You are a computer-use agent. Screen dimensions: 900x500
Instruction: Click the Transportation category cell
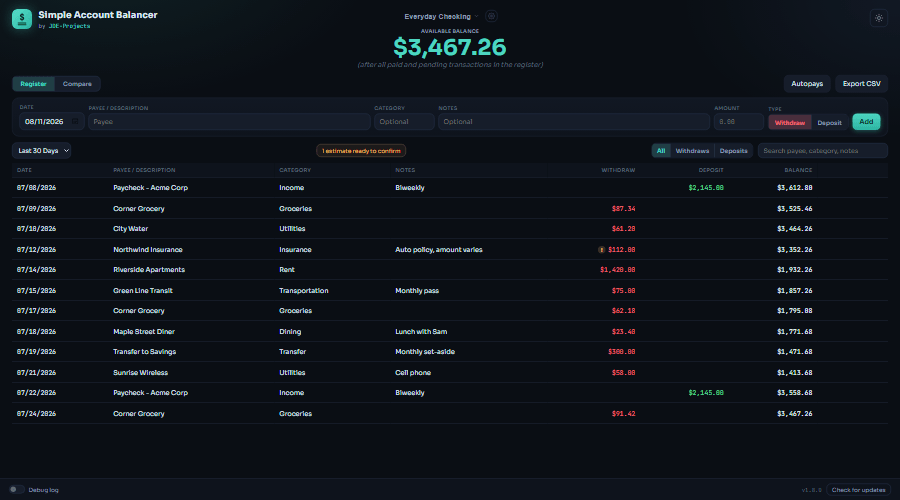(x=304, y=290)
